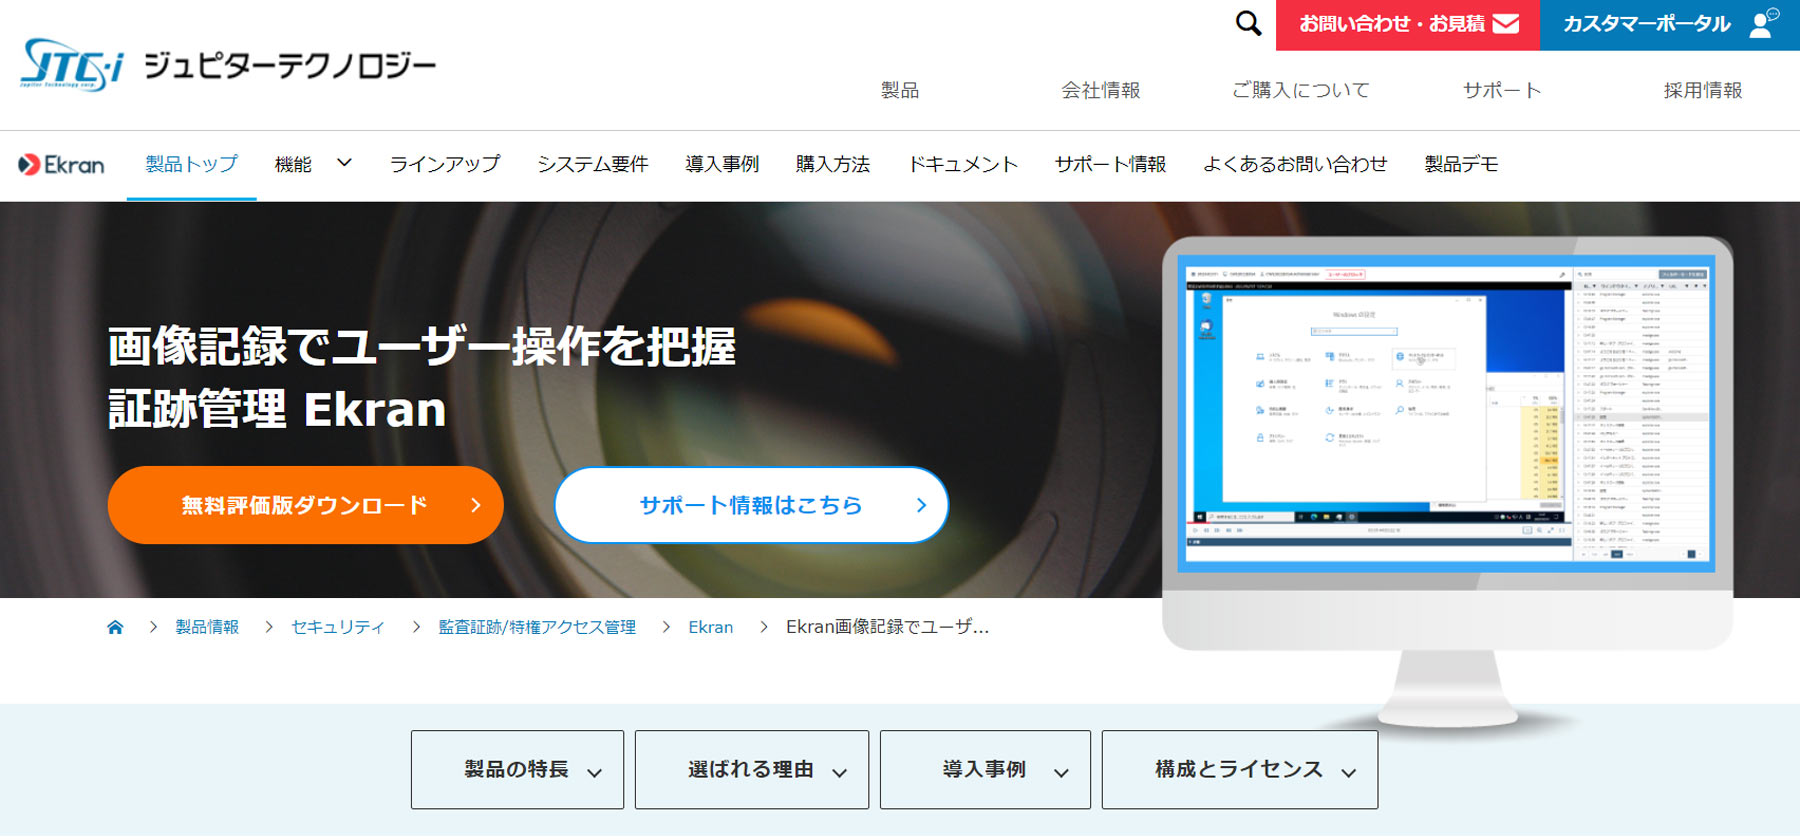Click the 証跡管理 Ekran headline text

click(x=277, y=409)
